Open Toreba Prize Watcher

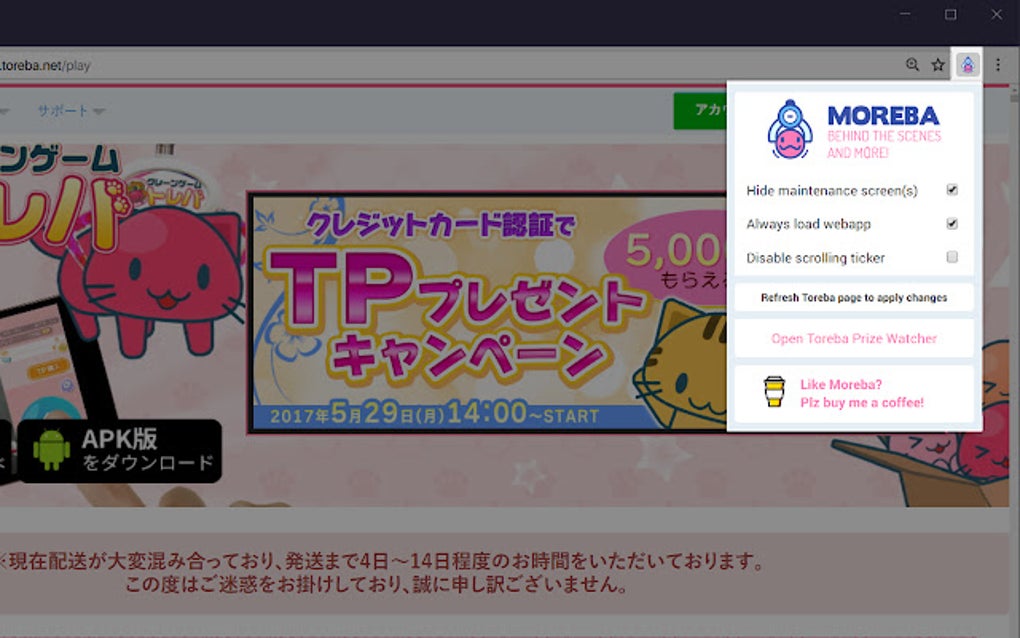tap(853, 338)
